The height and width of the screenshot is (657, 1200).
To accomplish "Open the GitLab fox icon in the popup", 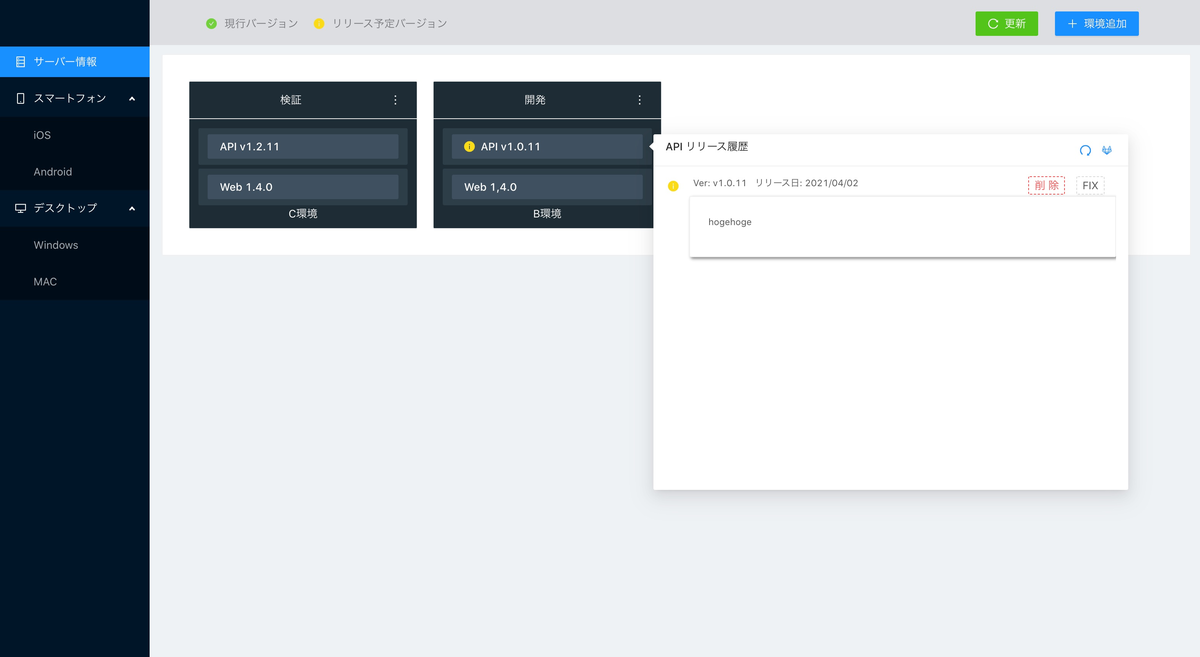I will tap(1107, 150).
